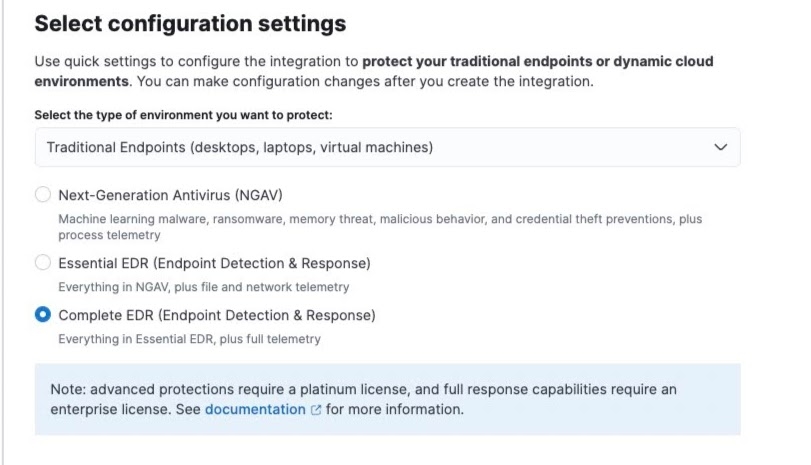Open the environment type dropdown
The width and height of the screenshot is (811, 465).
[387, 147]
